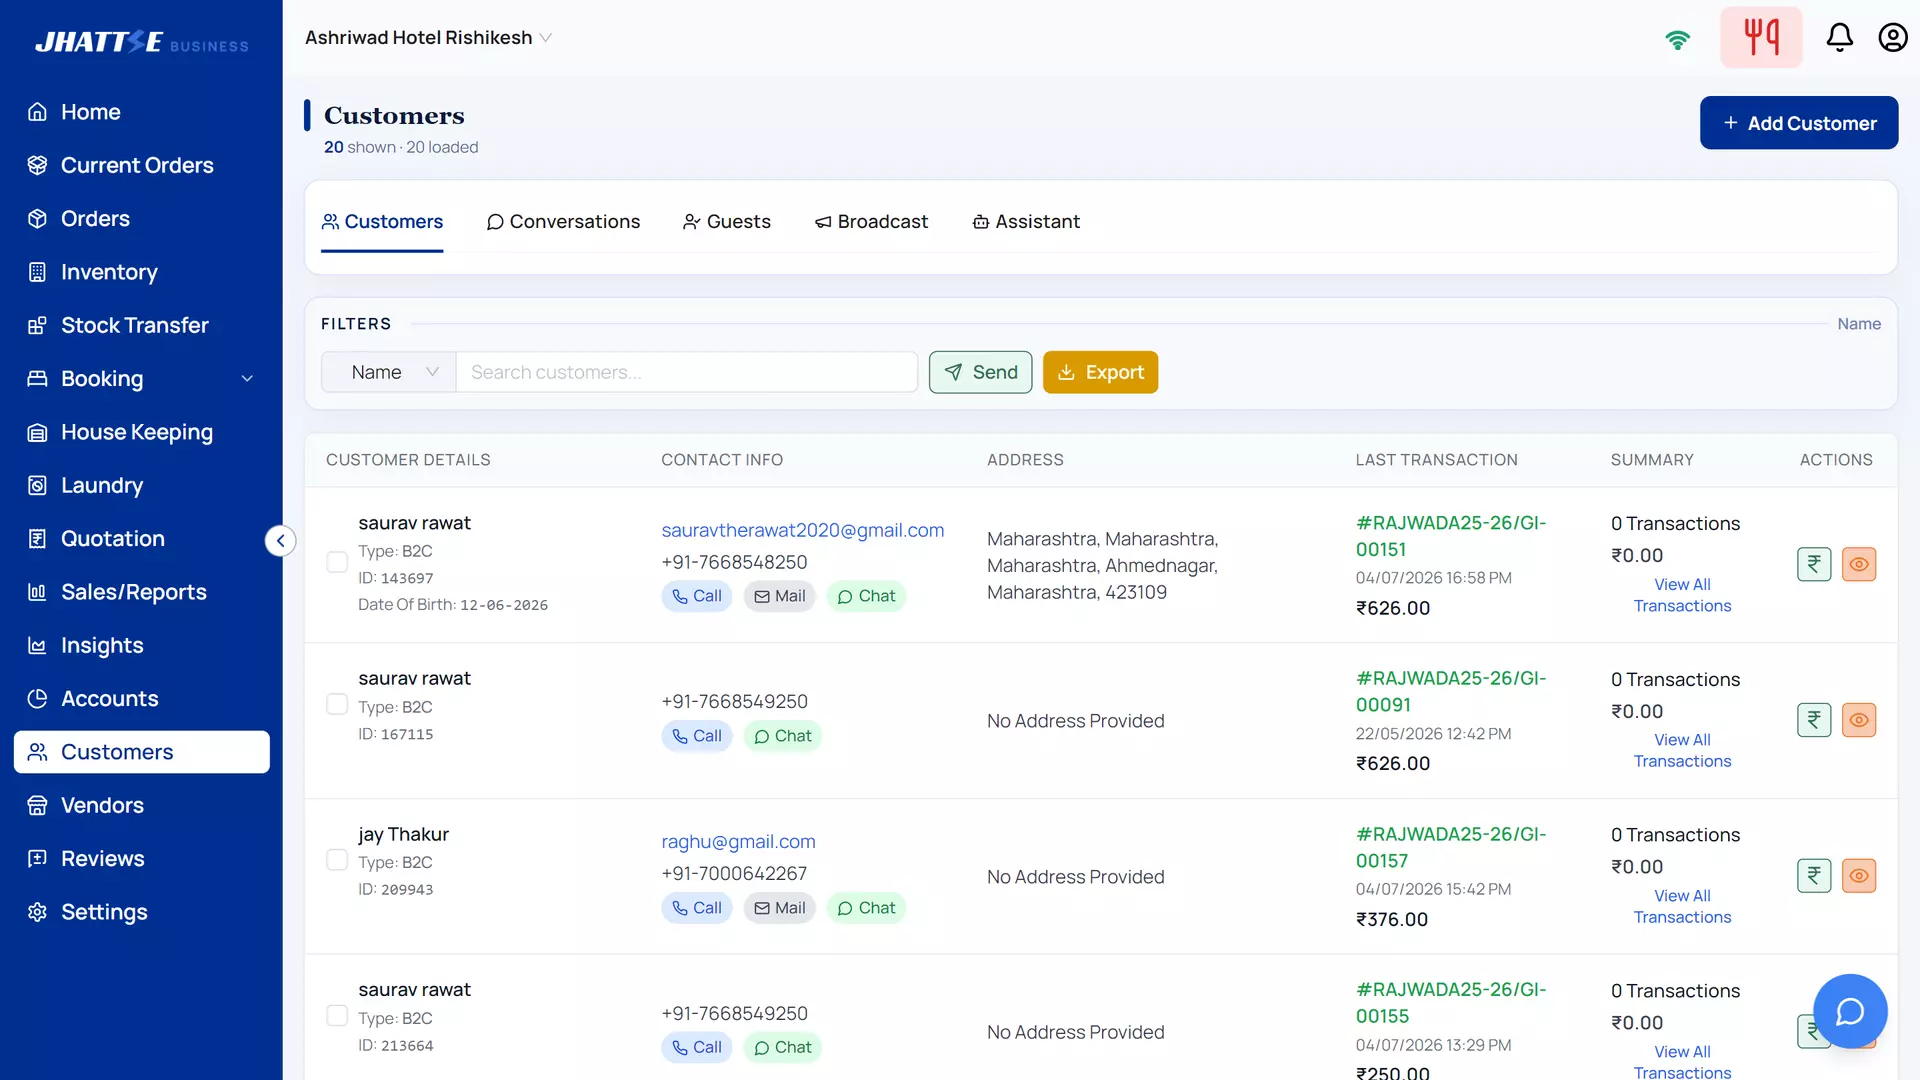Switch to the Conversations tab

click(564, 222)
